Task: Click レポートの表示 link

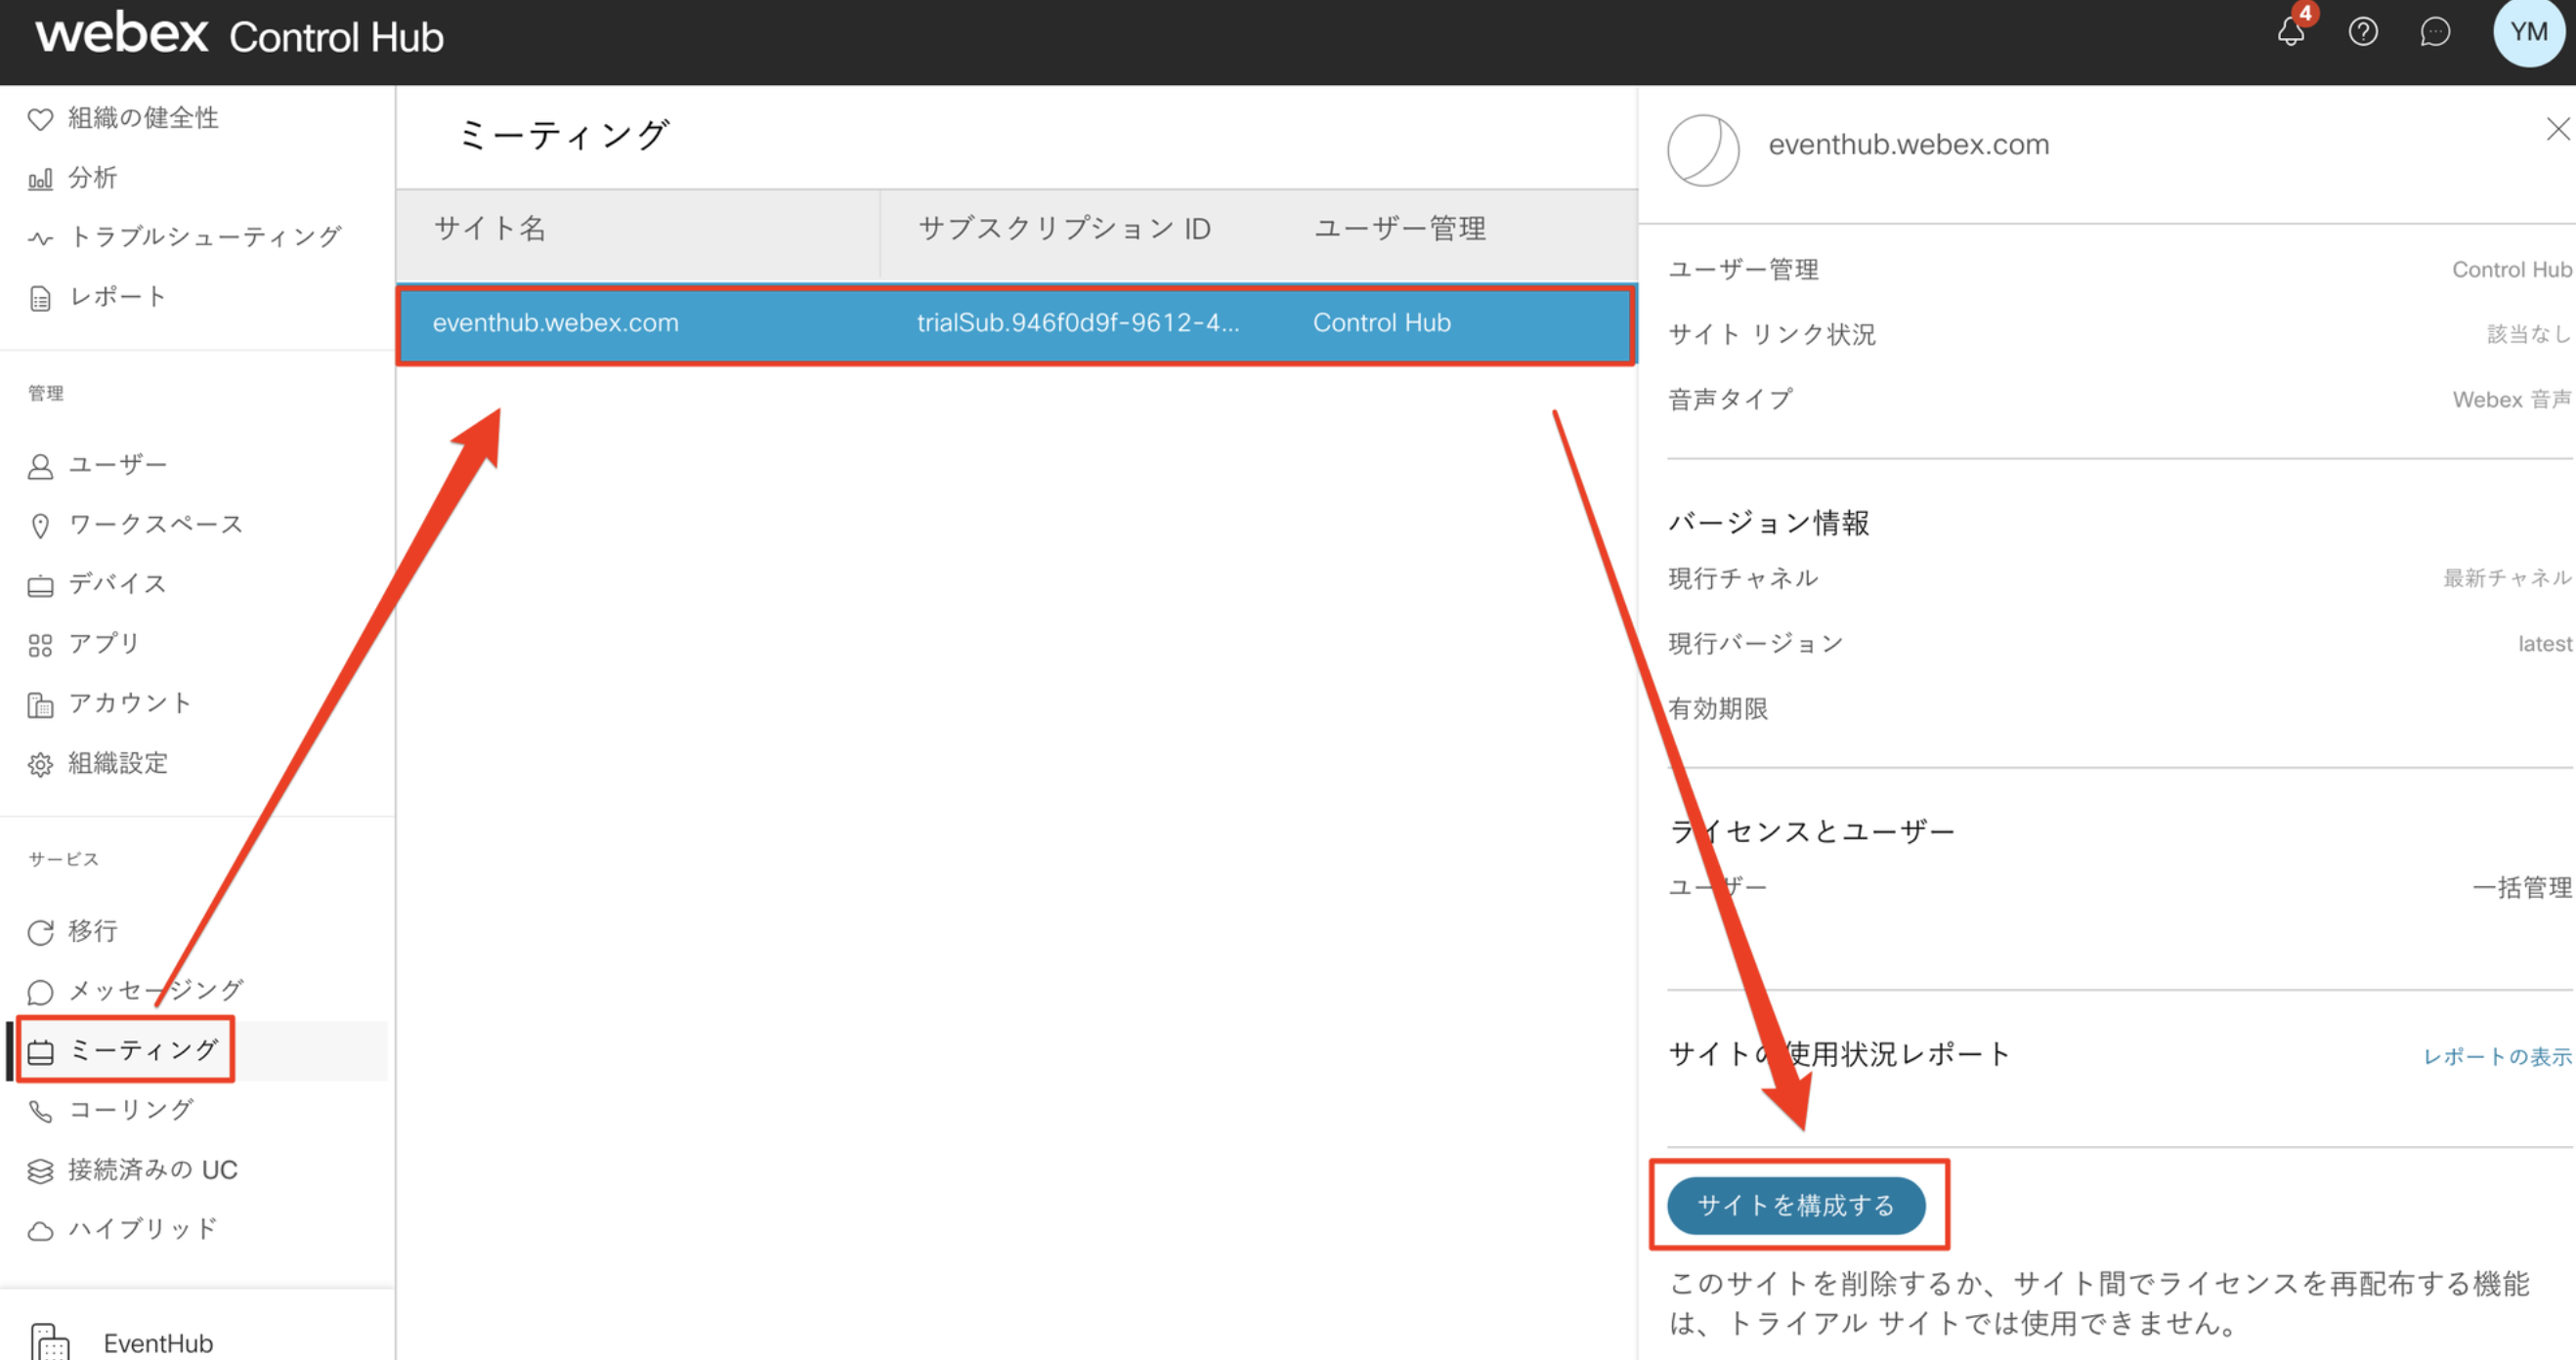Action: coord(2497,1057)
